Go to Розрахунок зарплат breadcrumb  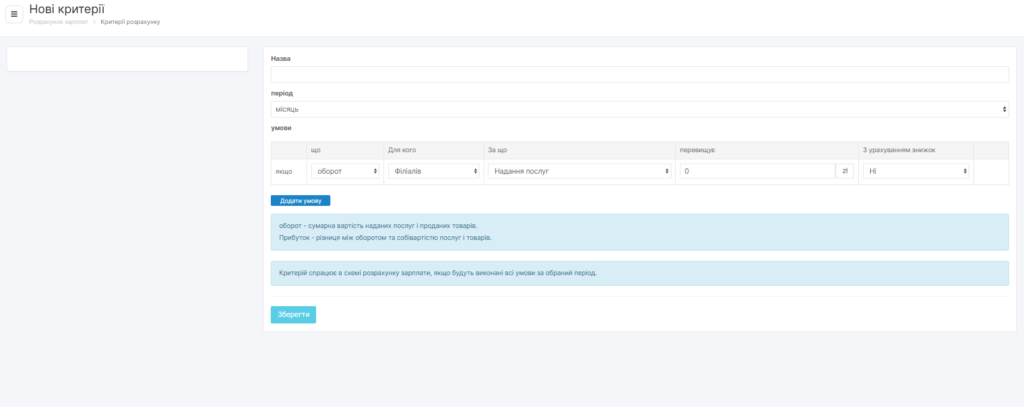point(58,21)
